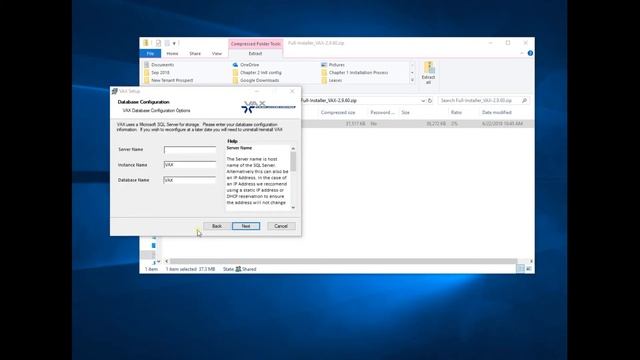Image resolution: width=640 pixels, height=360 pixels.
Task: Collapse the Explorer ribbon with chevron
Action: pyautogui.click(x=522, y=53)
